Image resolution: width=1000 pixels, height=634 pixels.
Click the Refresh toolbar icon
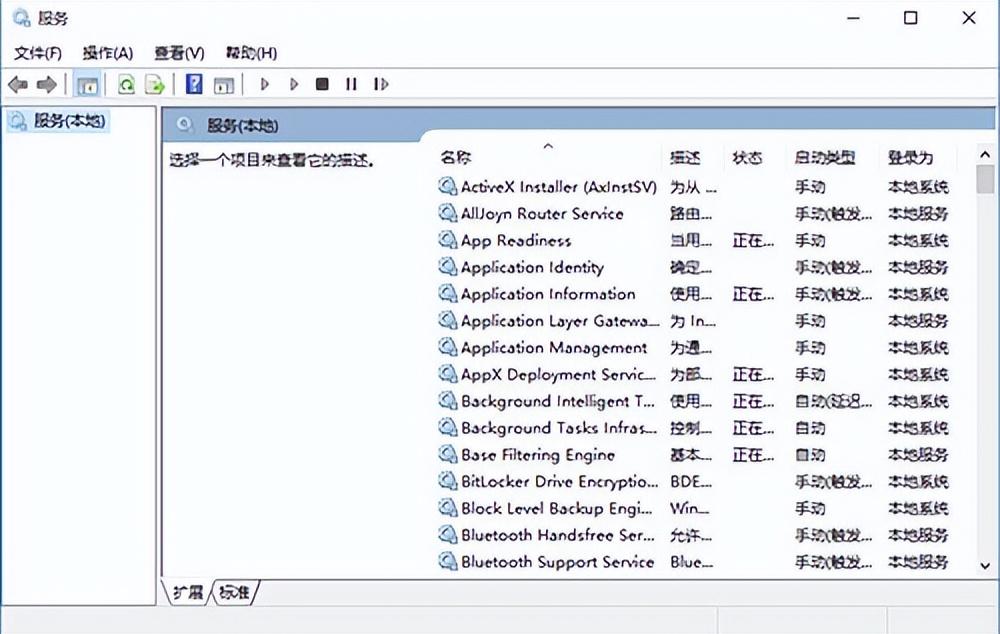click(126, 84)
